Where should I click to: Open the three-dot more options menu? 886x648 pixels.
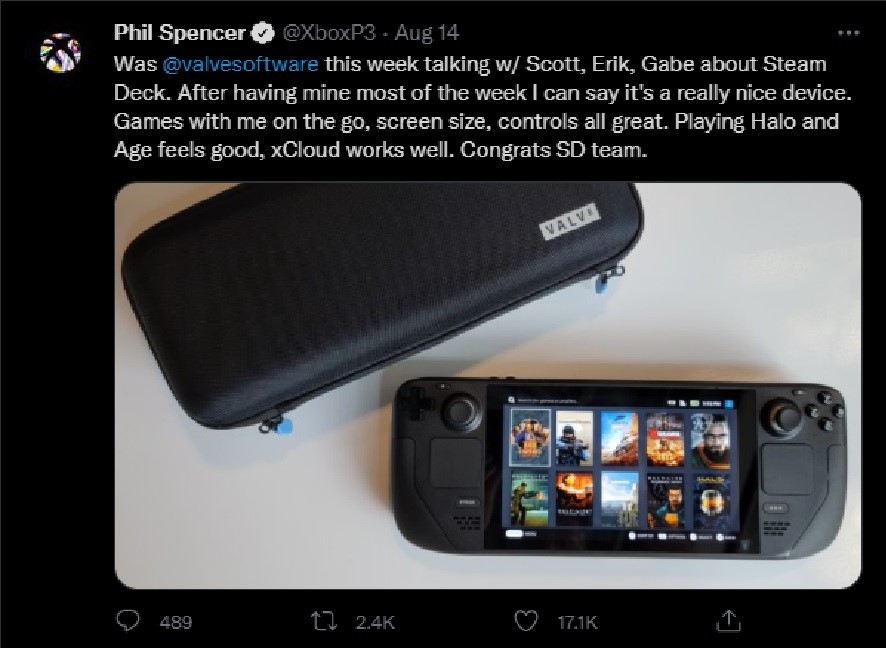[848, 33]
